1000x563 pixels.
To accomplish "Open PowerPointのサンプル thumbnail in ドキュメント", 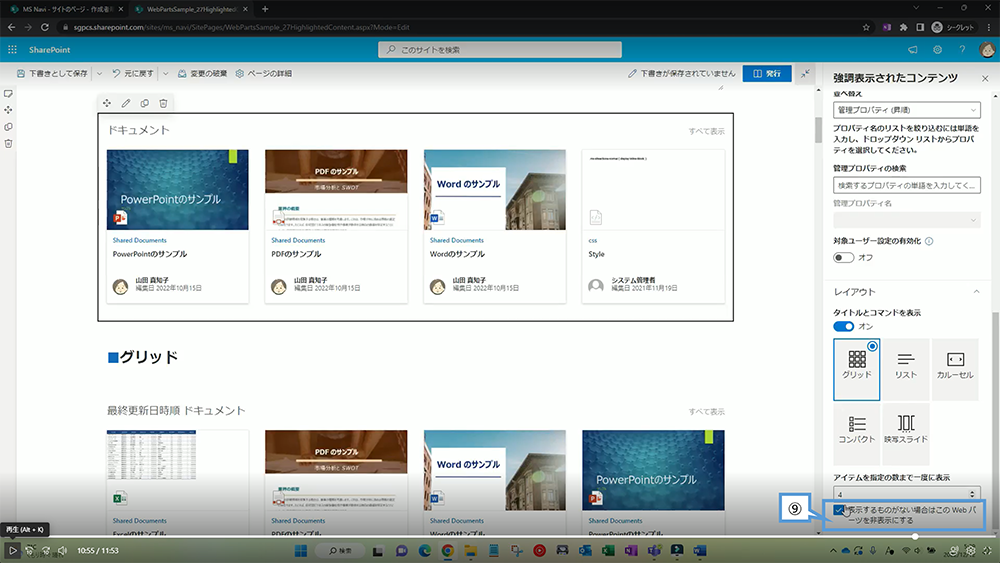I will 177,189.
